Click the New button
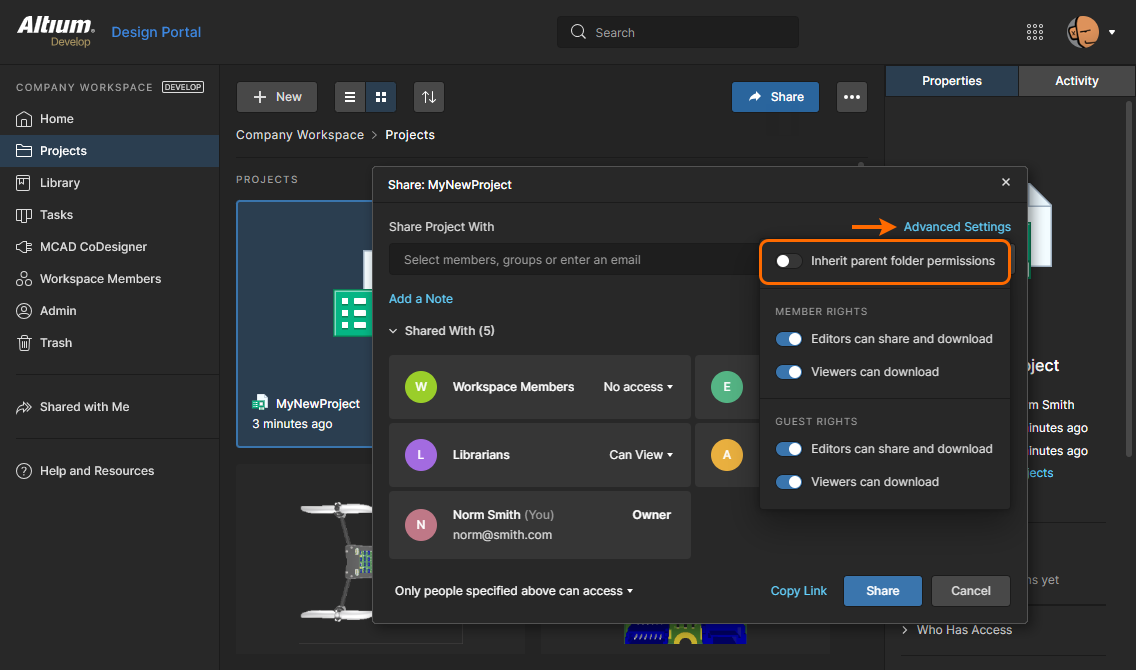 [x=277, y=97]
